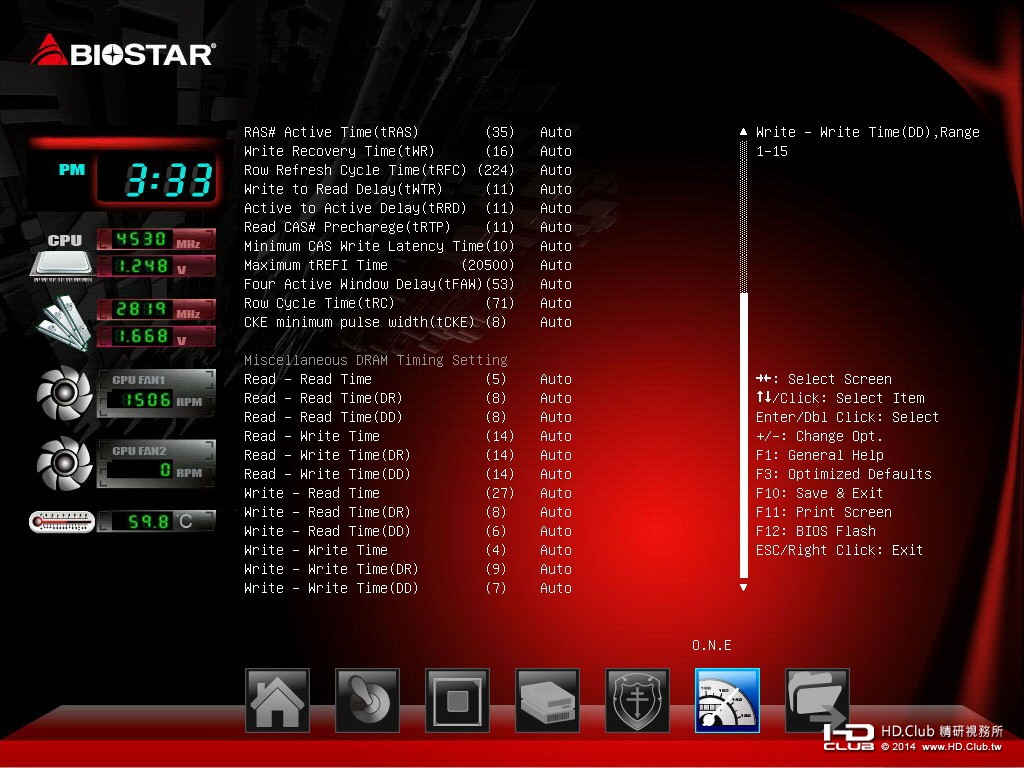Open Auto option for Write Recovery Time(tWR)
The image size is (1024, 768).
[556, 151]
